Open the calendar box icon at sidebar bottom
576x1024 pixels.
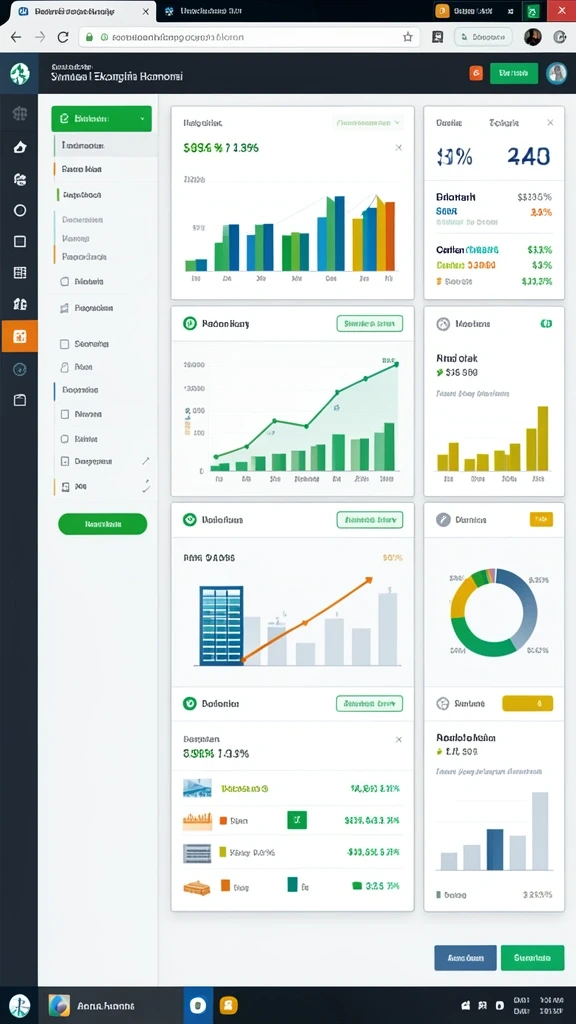20,400
